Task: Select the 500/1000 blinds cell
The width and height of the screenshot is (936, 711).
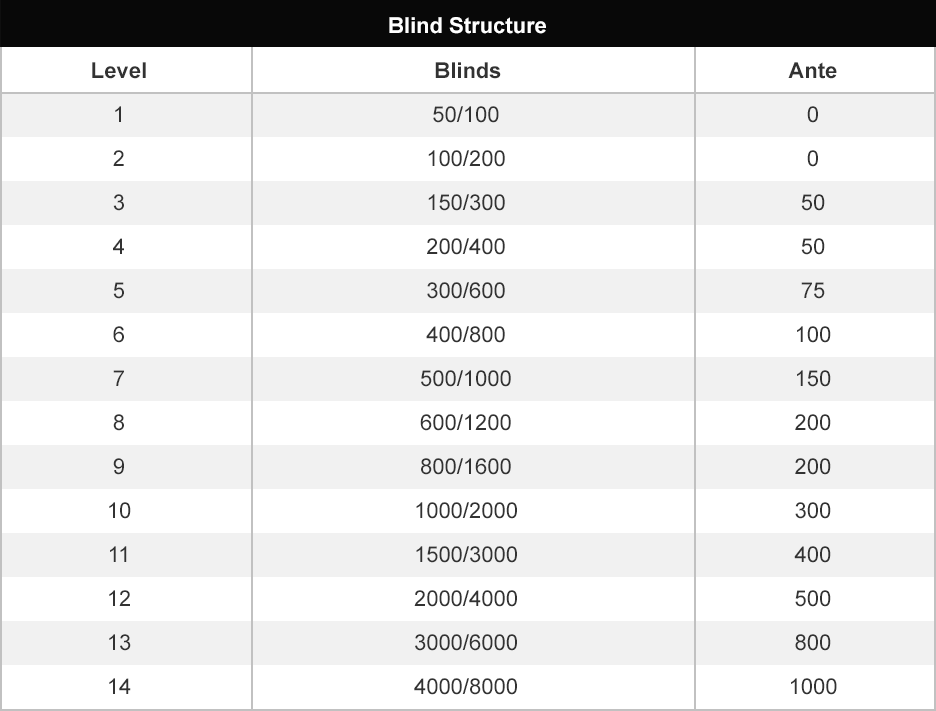Action: coord(466,379)
